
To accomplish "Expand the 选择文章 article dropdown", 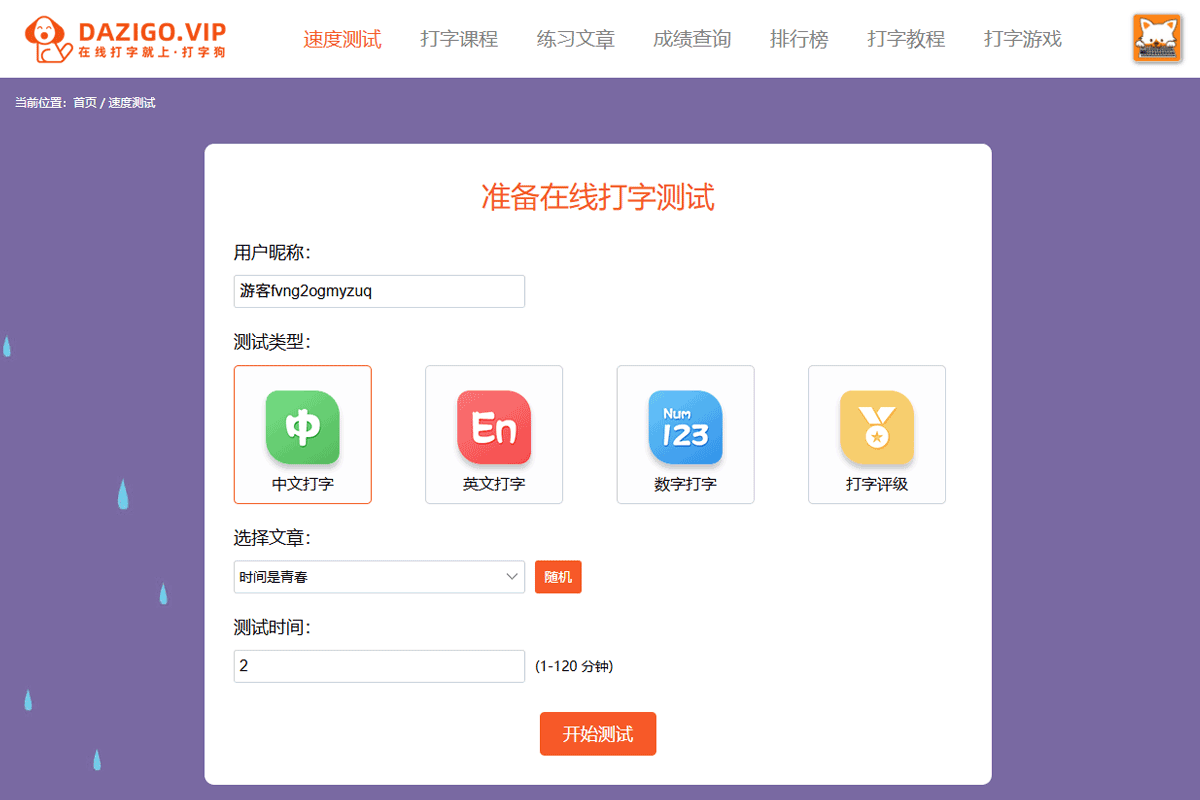I will coord(379,577).
